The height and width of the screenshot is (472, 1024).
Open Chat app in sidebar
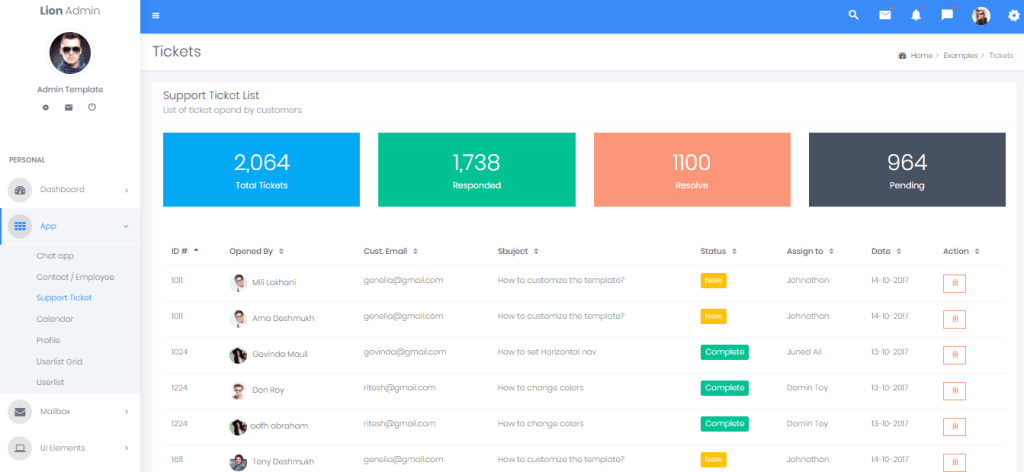click(x=55, y=256)
